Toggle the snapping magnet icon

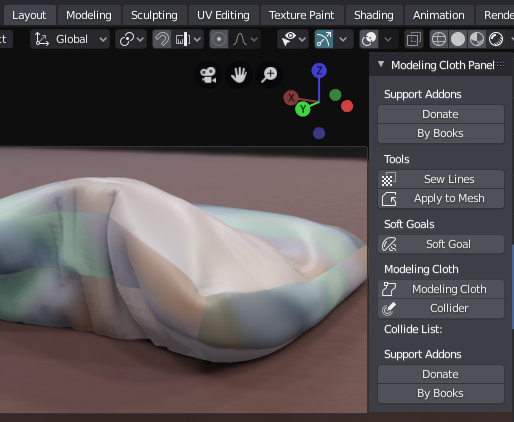(162, 39)
